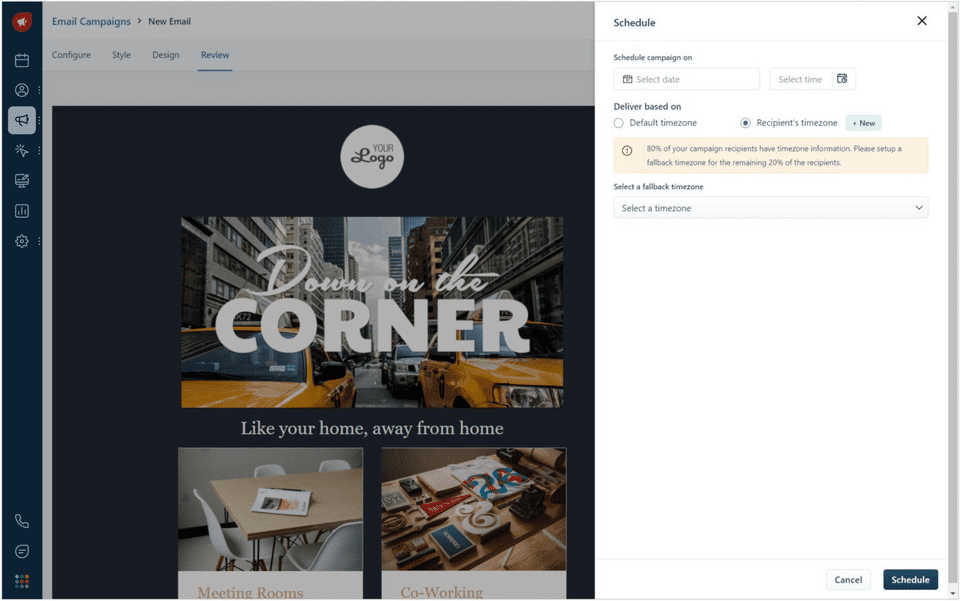Click the Meeting Rooms heading text
This screenshot has height=601, width=960.
coord(250,592)
